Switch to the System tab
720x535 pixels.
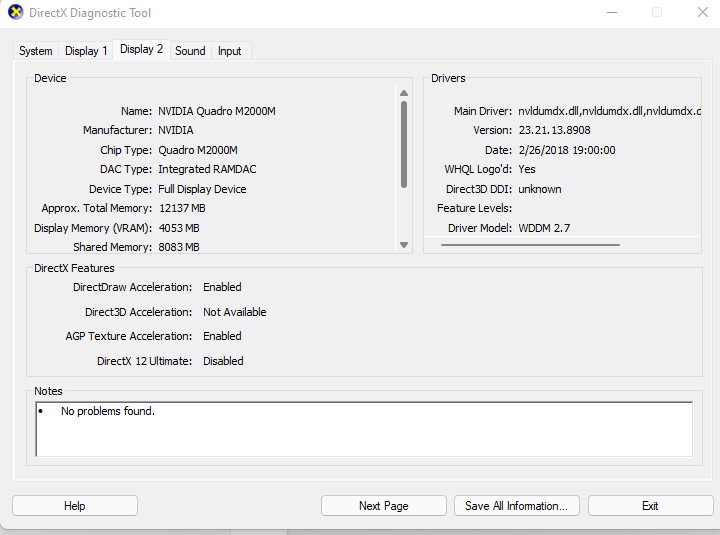pyautogui.click(x=36, y=51)
